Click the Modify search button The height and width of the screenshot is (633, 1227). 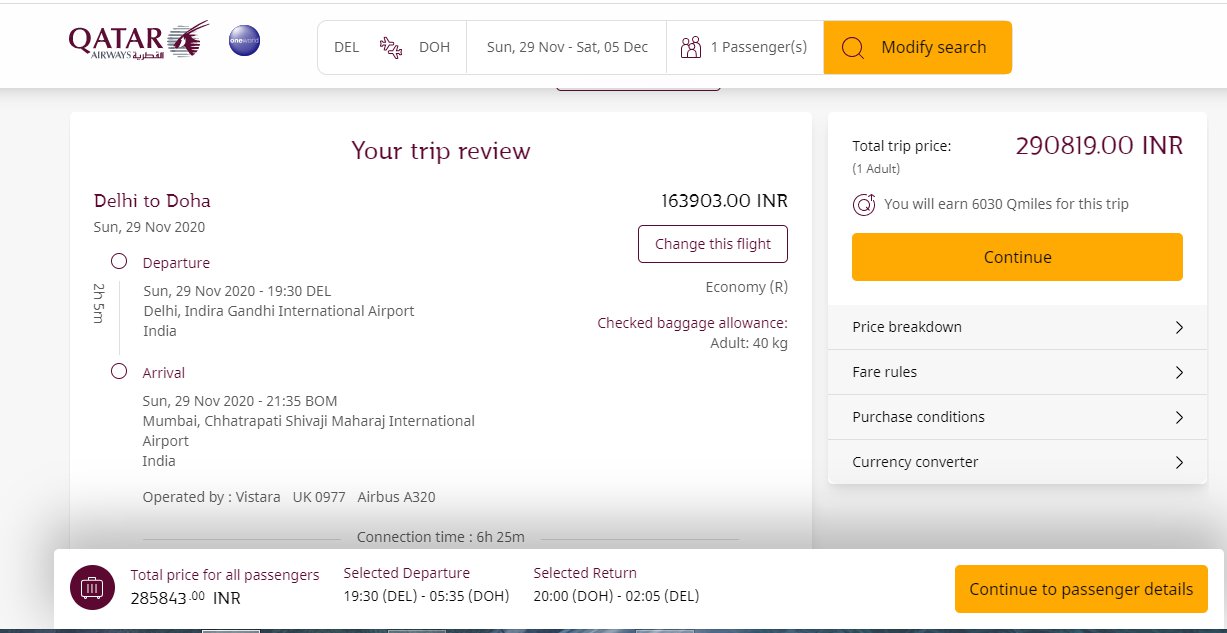tap(918, 47)
